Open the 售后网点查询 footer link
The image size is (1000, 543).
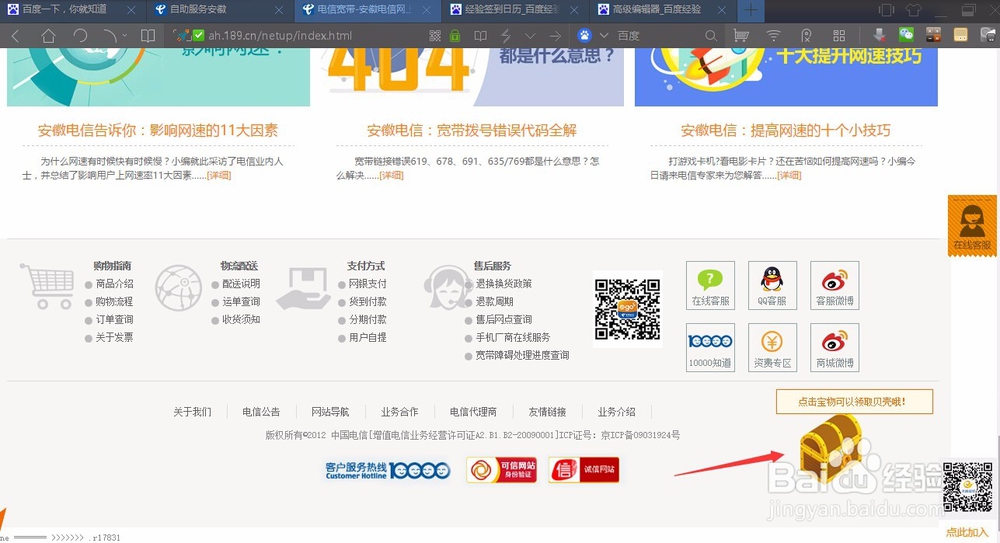pyautogui.click(x=504, y=320)
